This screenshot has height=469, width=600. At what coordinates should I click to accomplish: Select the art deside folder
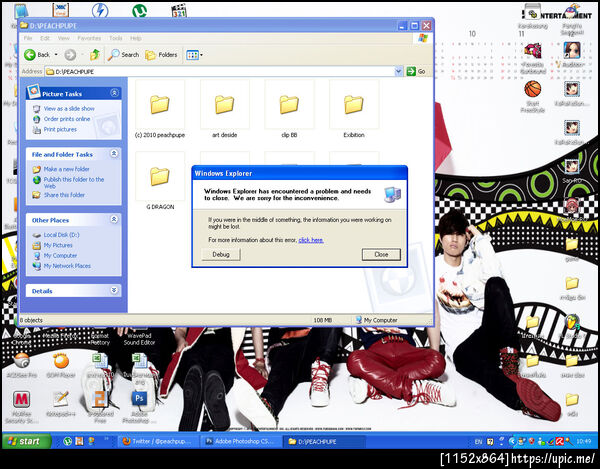(x=225, y=110)
